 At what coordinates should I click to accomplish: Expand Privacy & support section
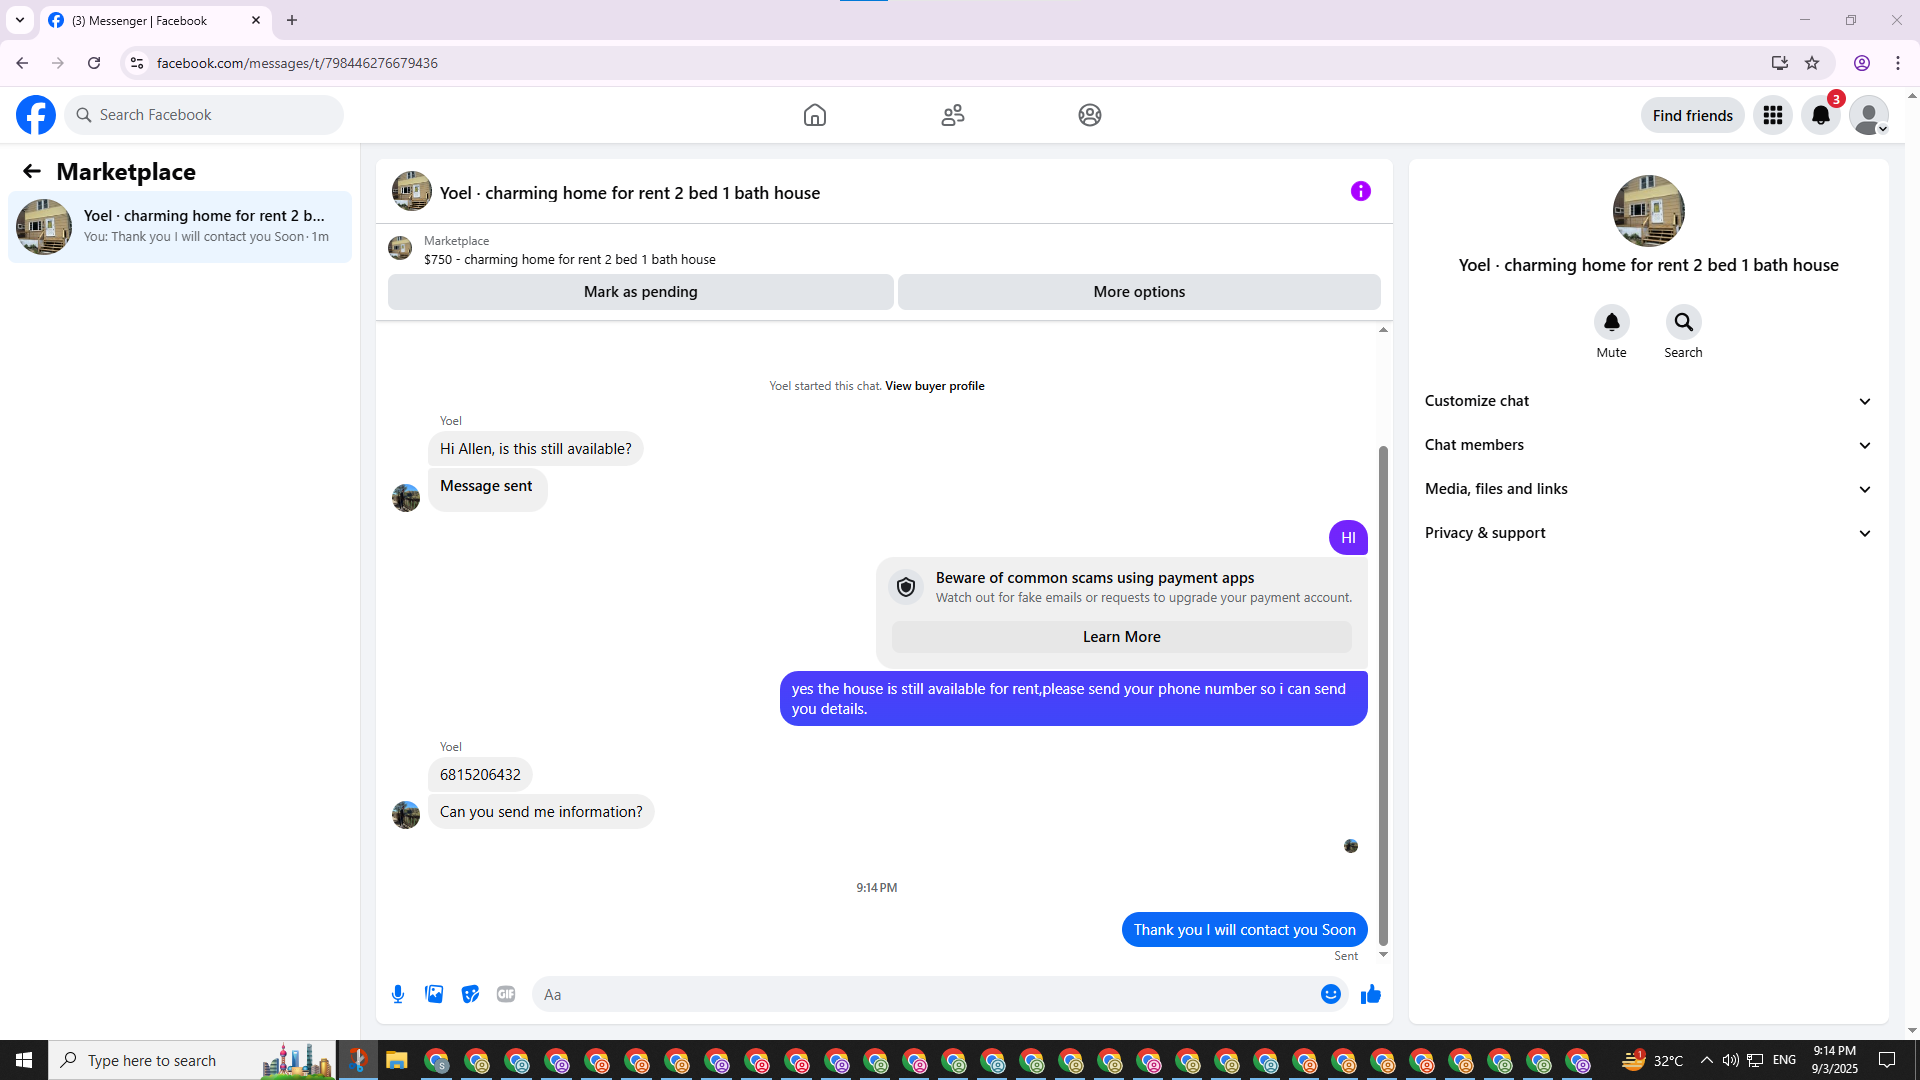pos(1648,533)
